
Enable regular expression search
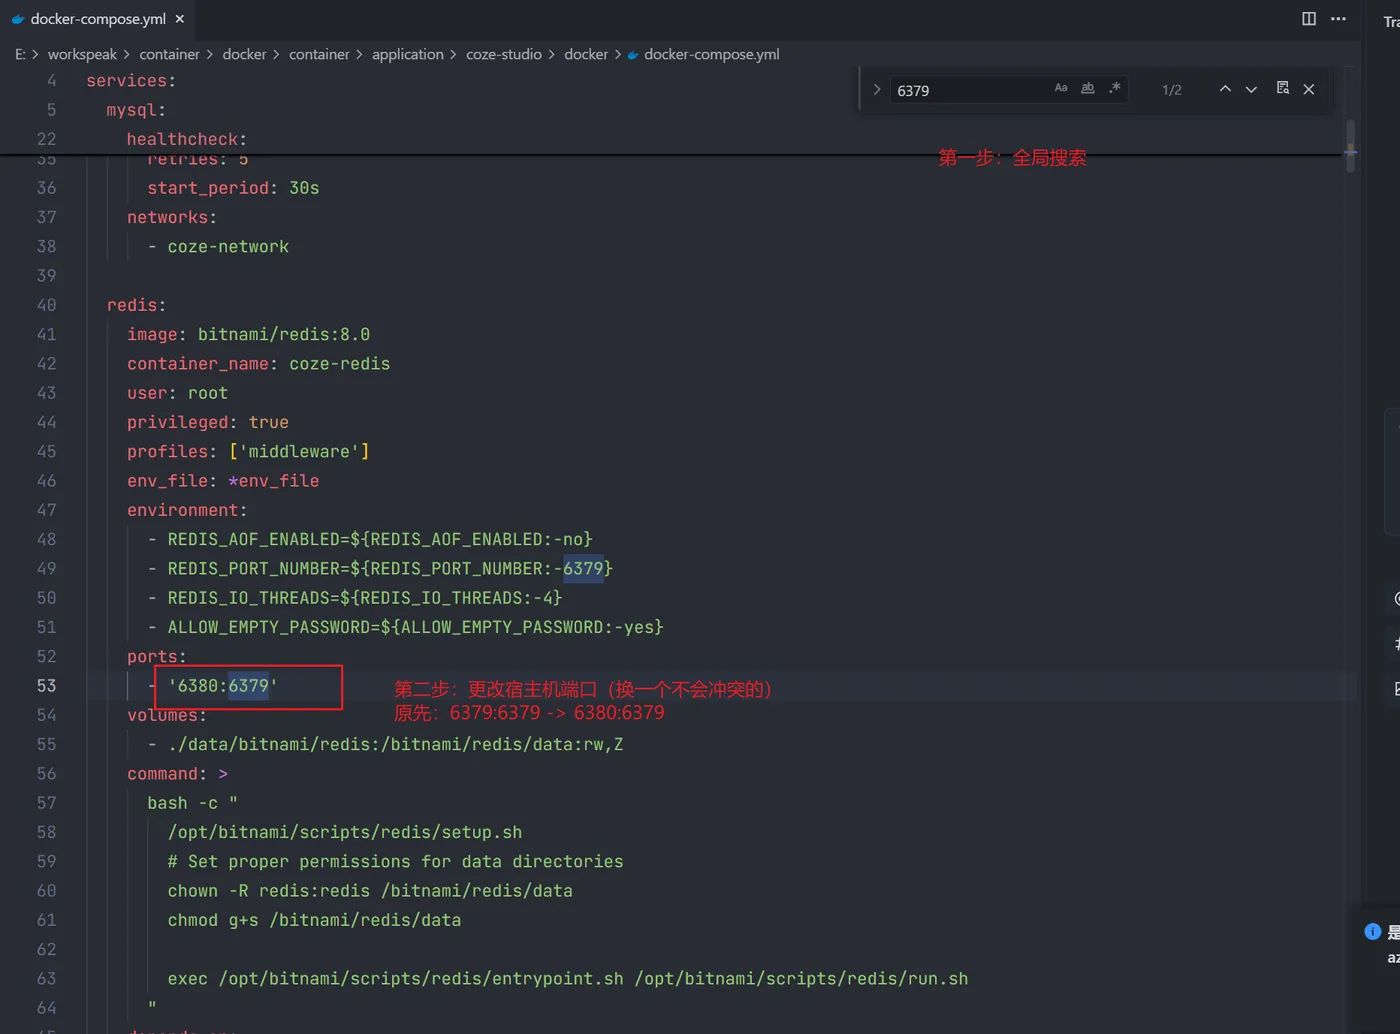pos(1115,89)
